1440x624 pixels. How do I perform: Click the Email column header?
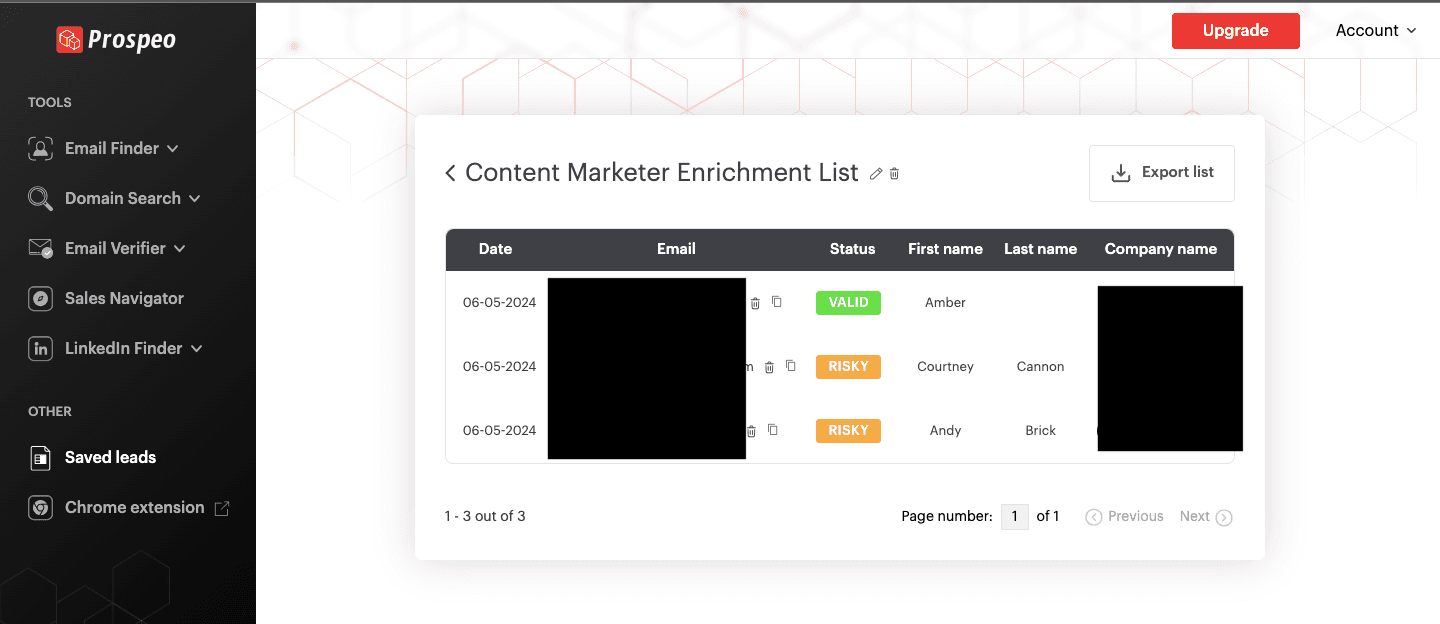676,249
